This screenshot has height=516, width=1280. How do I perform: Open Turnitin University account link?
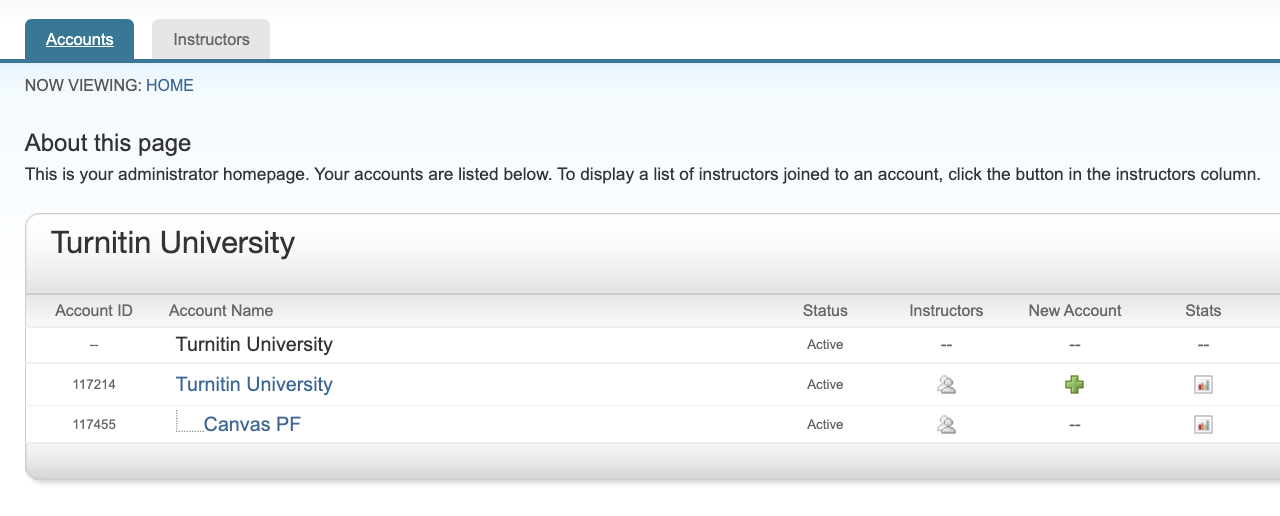point(254,385)
